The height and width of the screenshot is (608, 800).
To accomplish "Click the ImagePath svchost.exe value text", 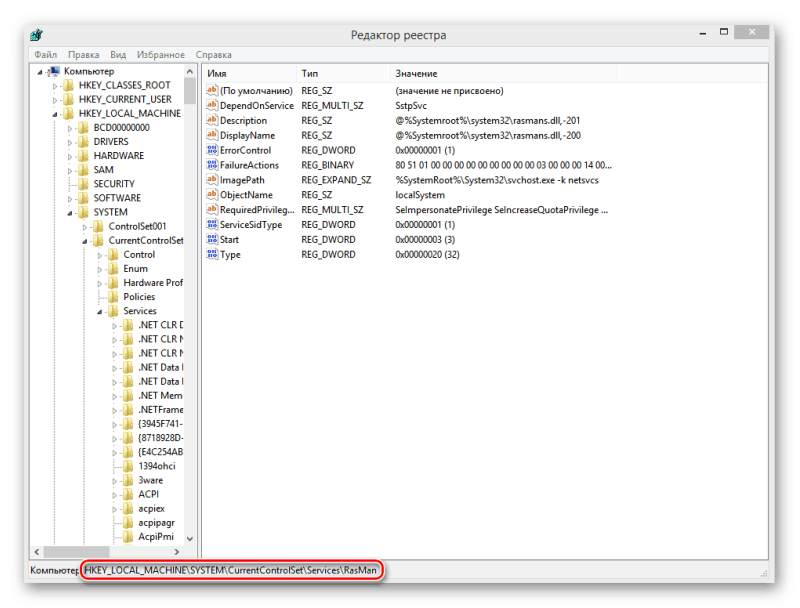I will point(497,180).
